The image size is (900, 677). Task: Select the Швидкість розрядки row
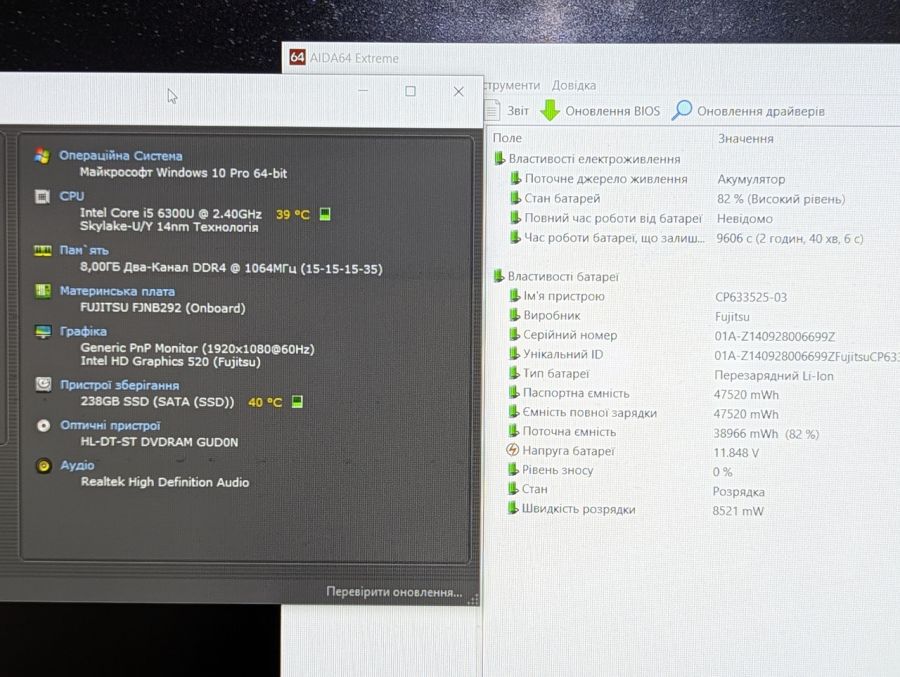coord(635,509)
